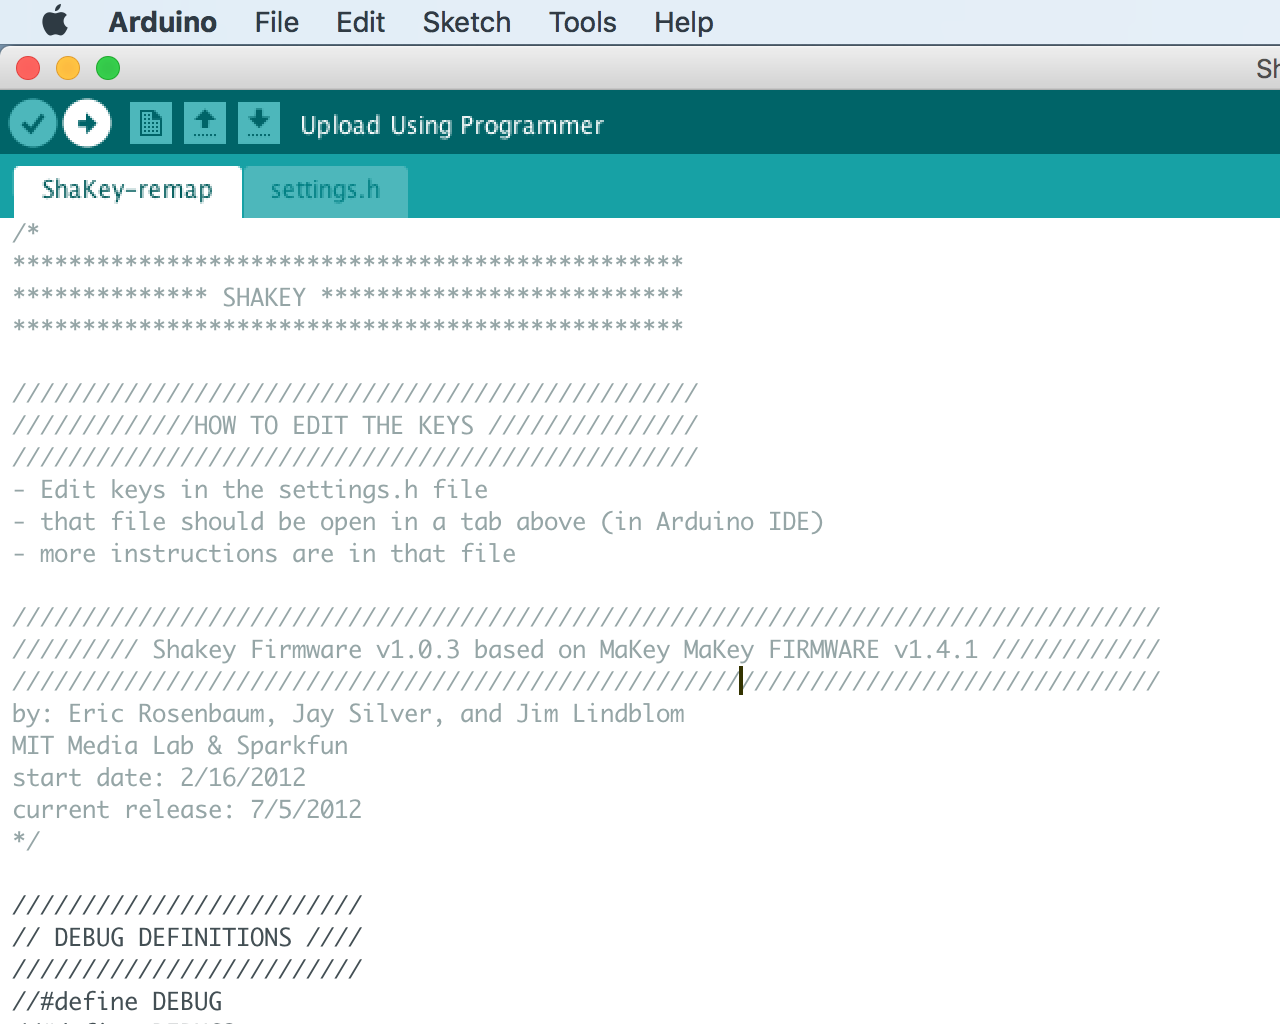Viewport: 1280px width, 1024px height.
Task: Click the closing '*/' comment marker
Action: point(26,840)
